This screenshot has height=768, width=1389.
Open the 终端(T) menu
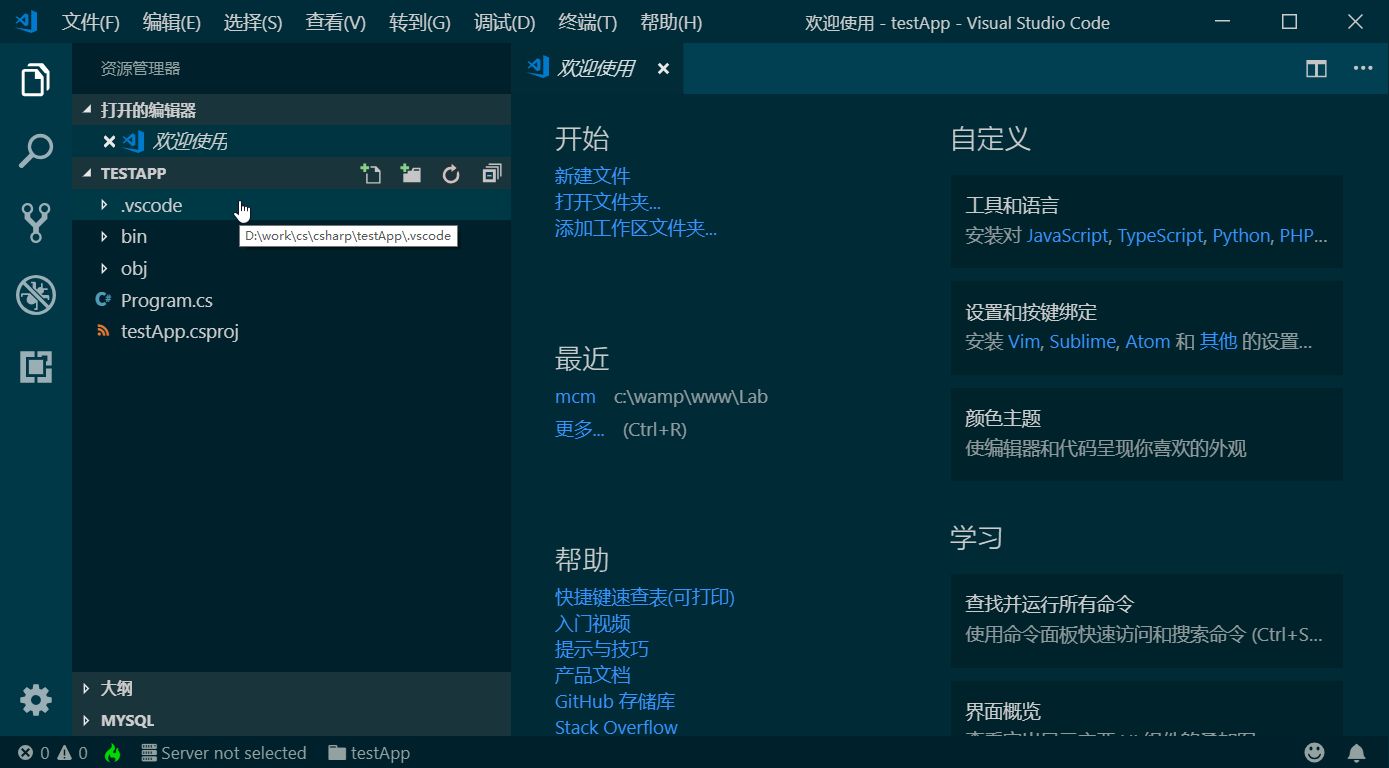coord(587,22)
